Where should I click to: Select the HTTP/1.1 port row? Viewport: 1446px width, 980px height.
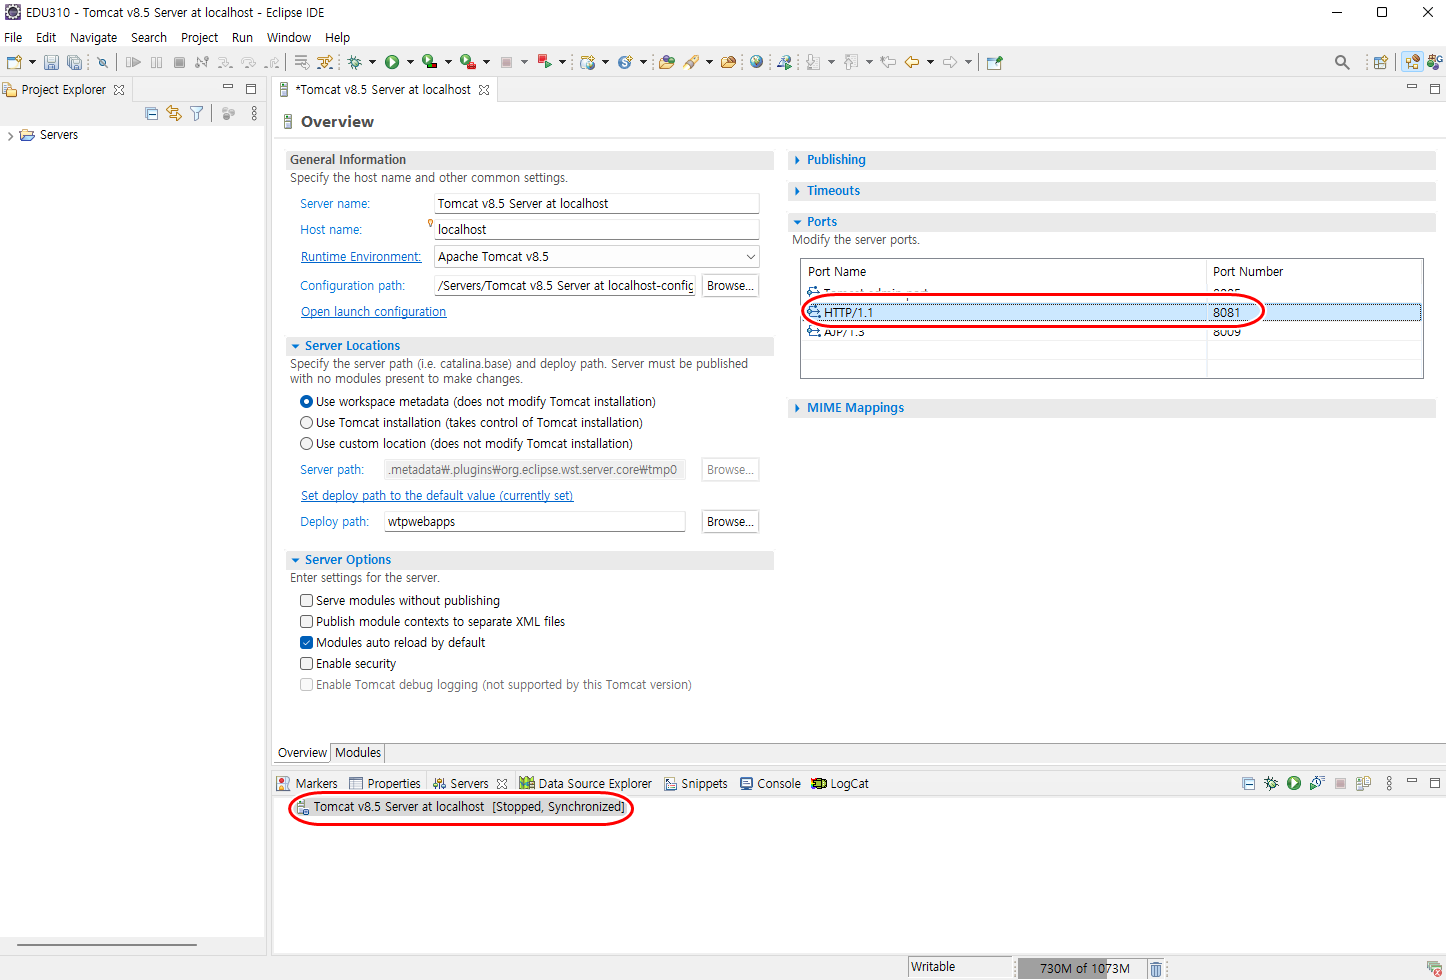pyautogui.click(x=1112, y=313)
